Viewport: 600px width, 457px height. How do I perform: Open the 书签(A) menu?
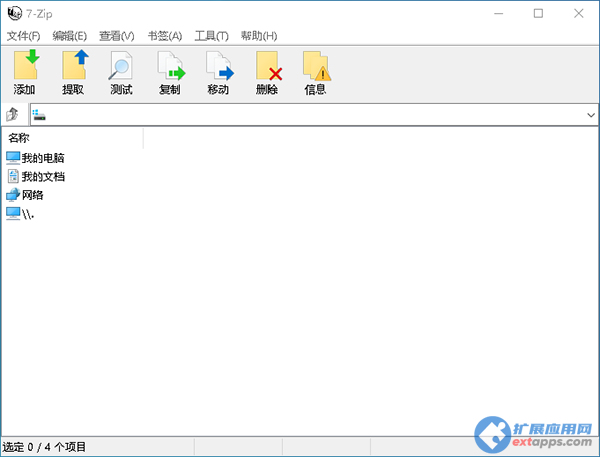tap(165, 36)
